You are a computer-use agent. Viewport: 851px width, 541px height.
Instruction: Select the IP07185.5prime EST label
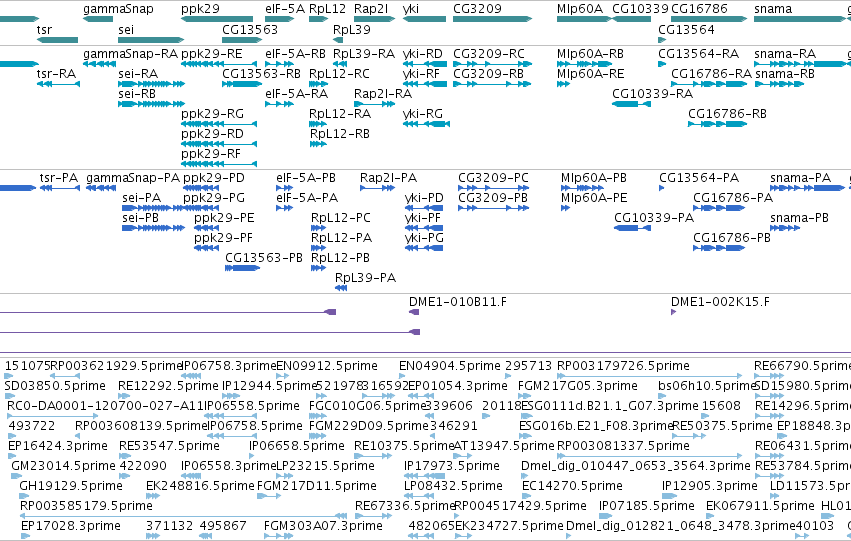tap(646, 506)
